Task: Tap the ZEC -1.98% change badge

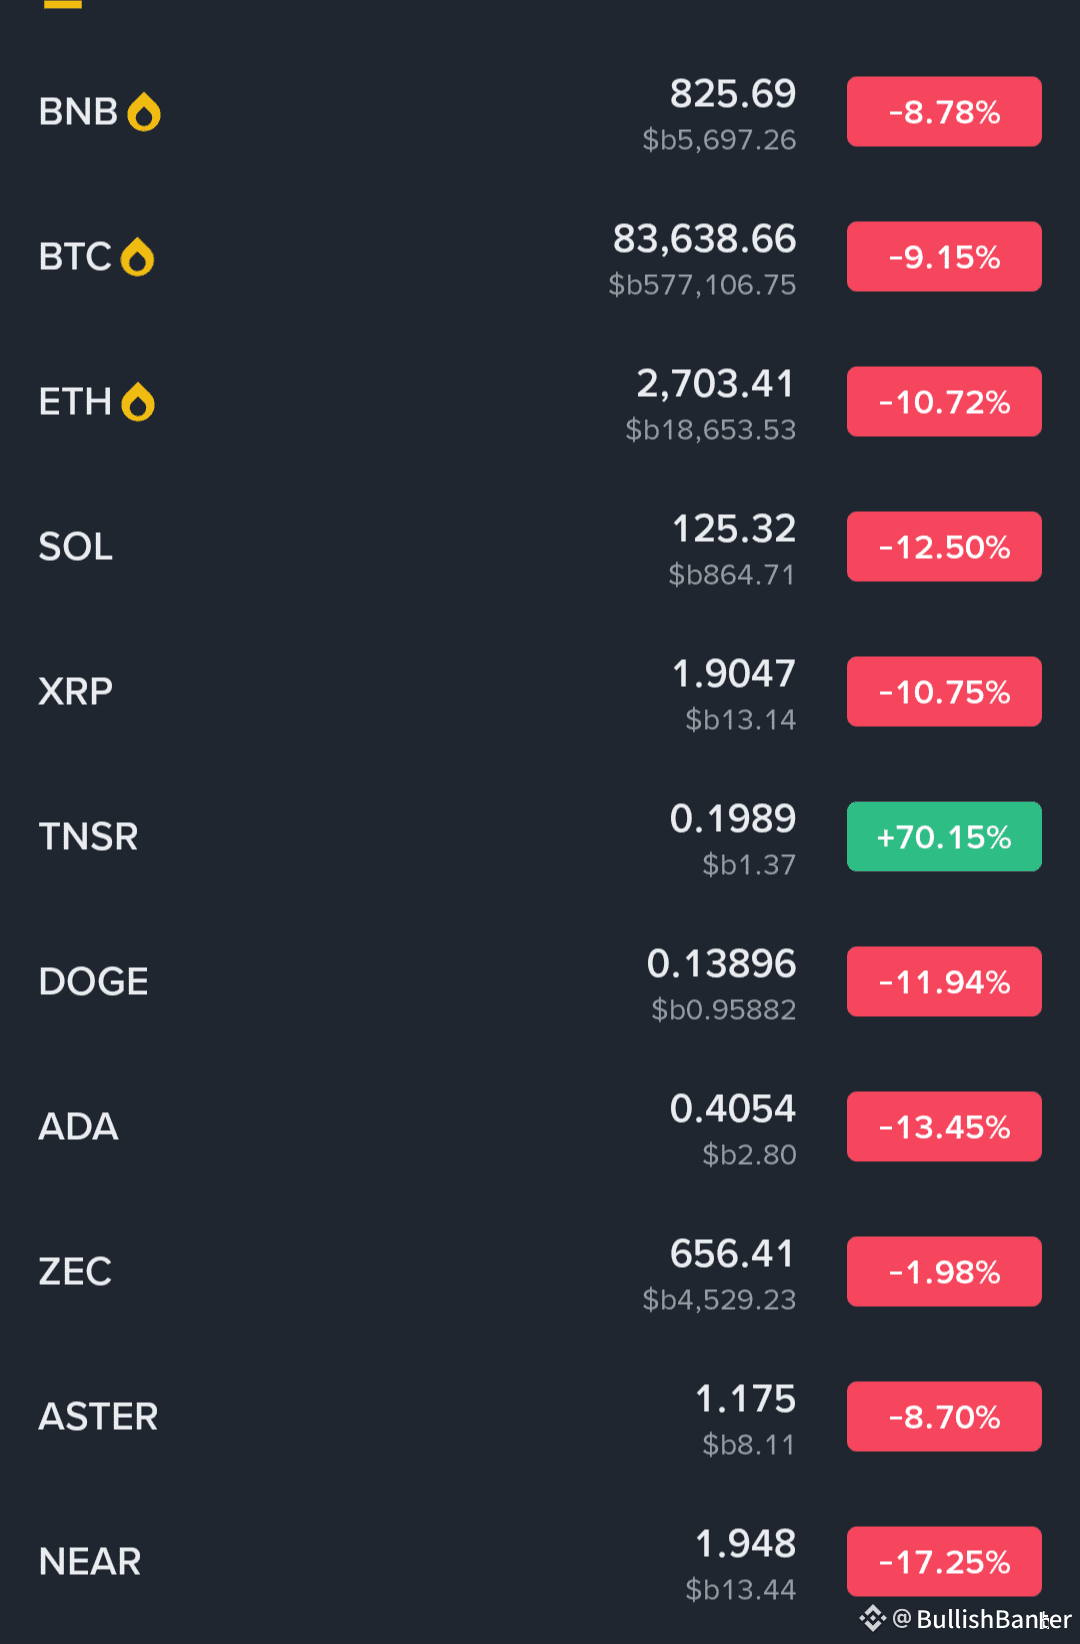Action: click(944, 1272)
